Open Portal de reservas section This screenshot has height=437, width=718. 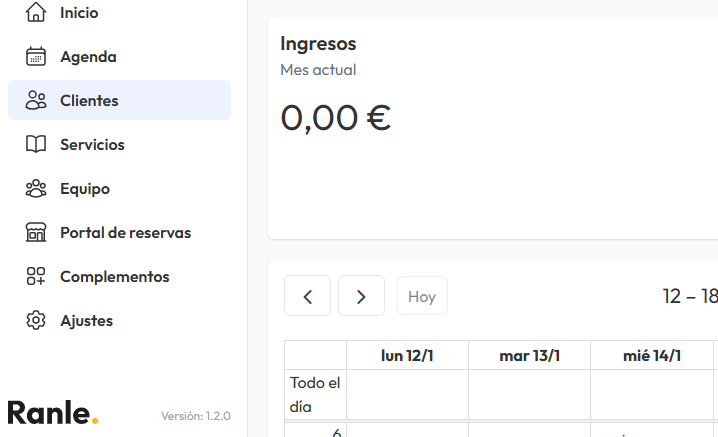[125, 233]
